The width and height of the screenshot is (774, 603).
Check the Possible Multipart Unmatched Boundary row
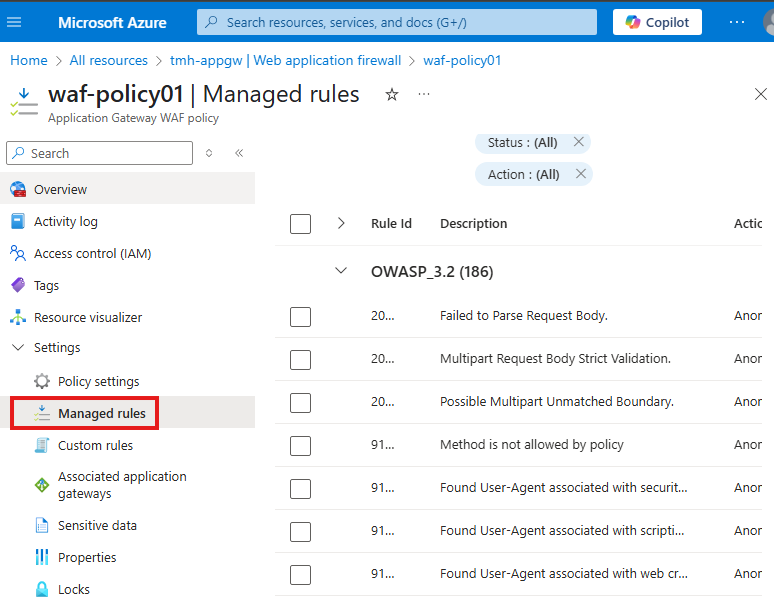(x=300, y=403)
